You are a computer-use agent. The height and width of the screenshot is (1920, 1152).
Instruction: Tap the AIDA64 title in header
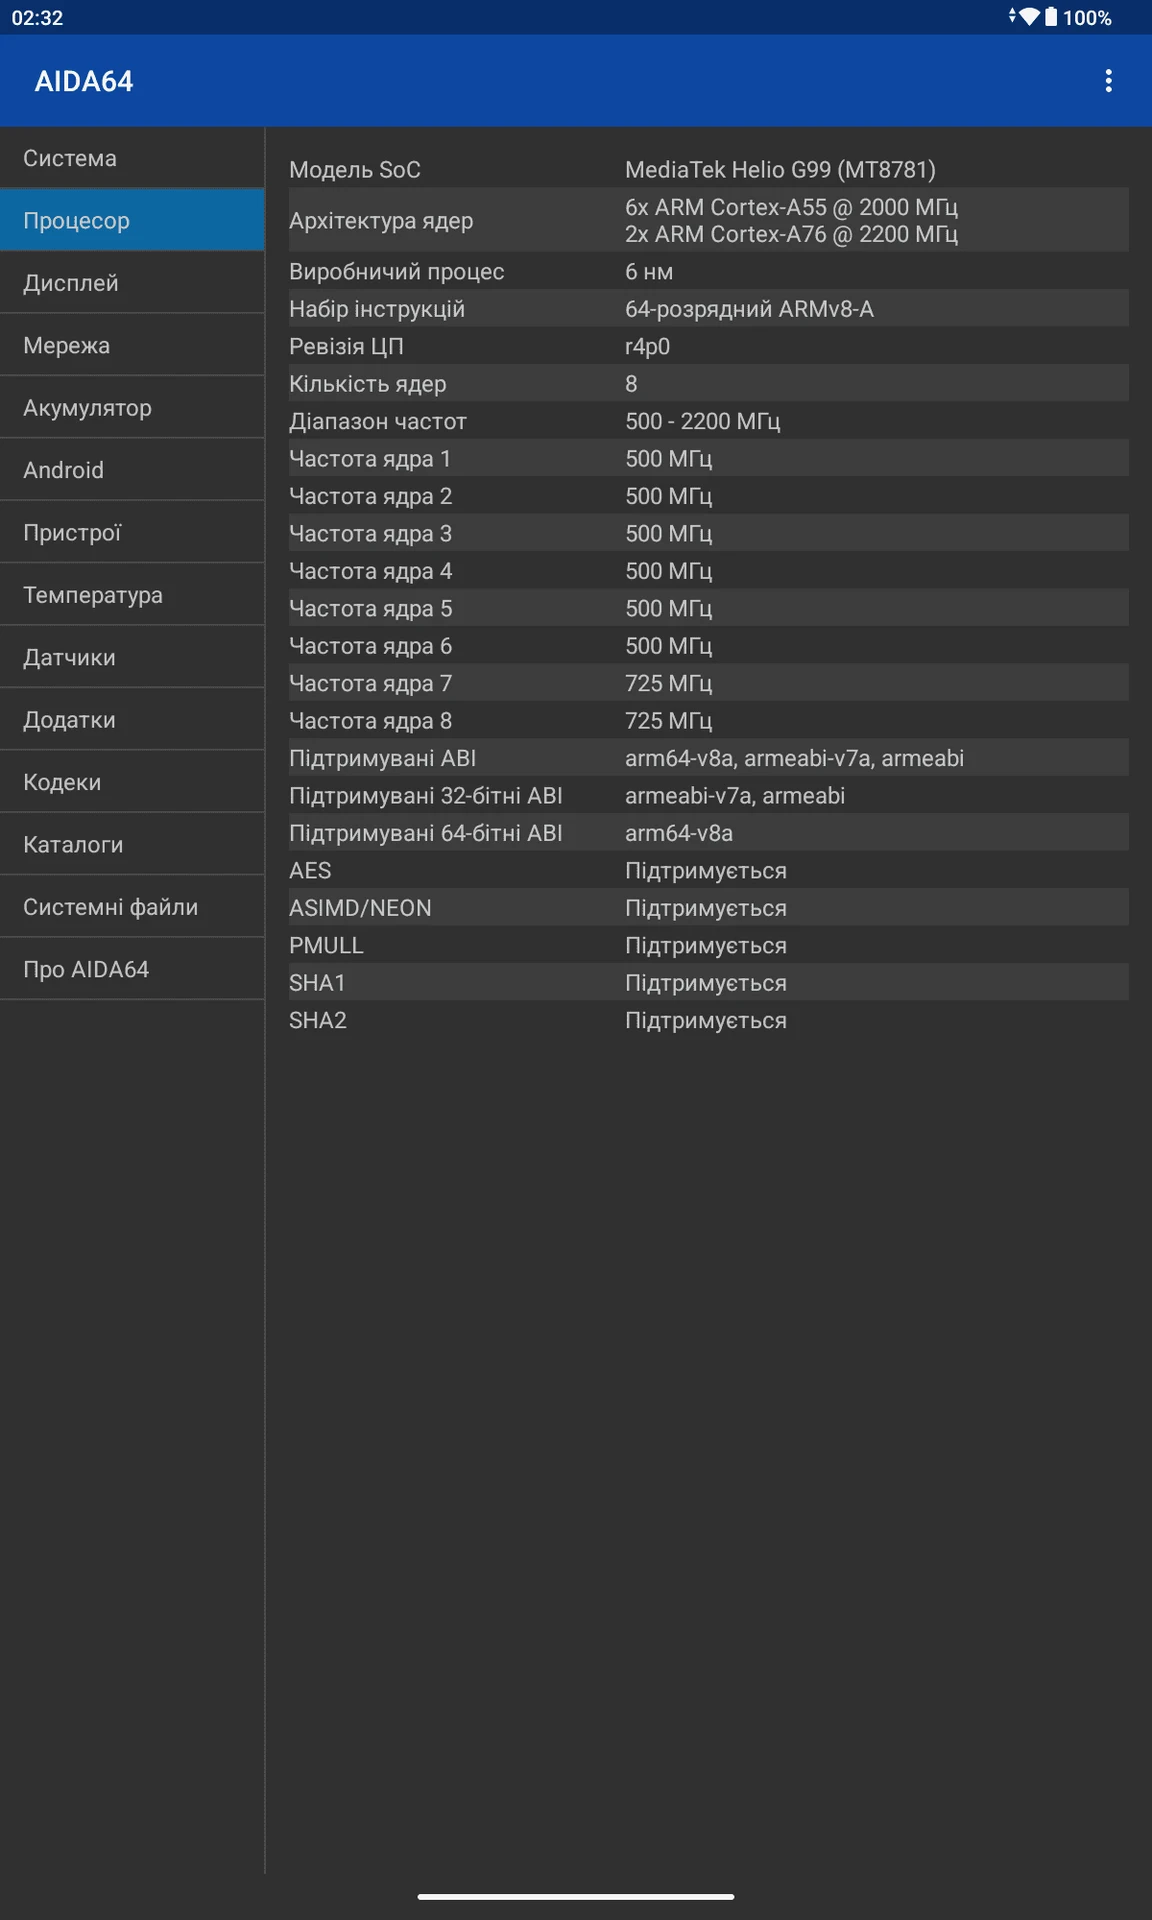(84, 81)
